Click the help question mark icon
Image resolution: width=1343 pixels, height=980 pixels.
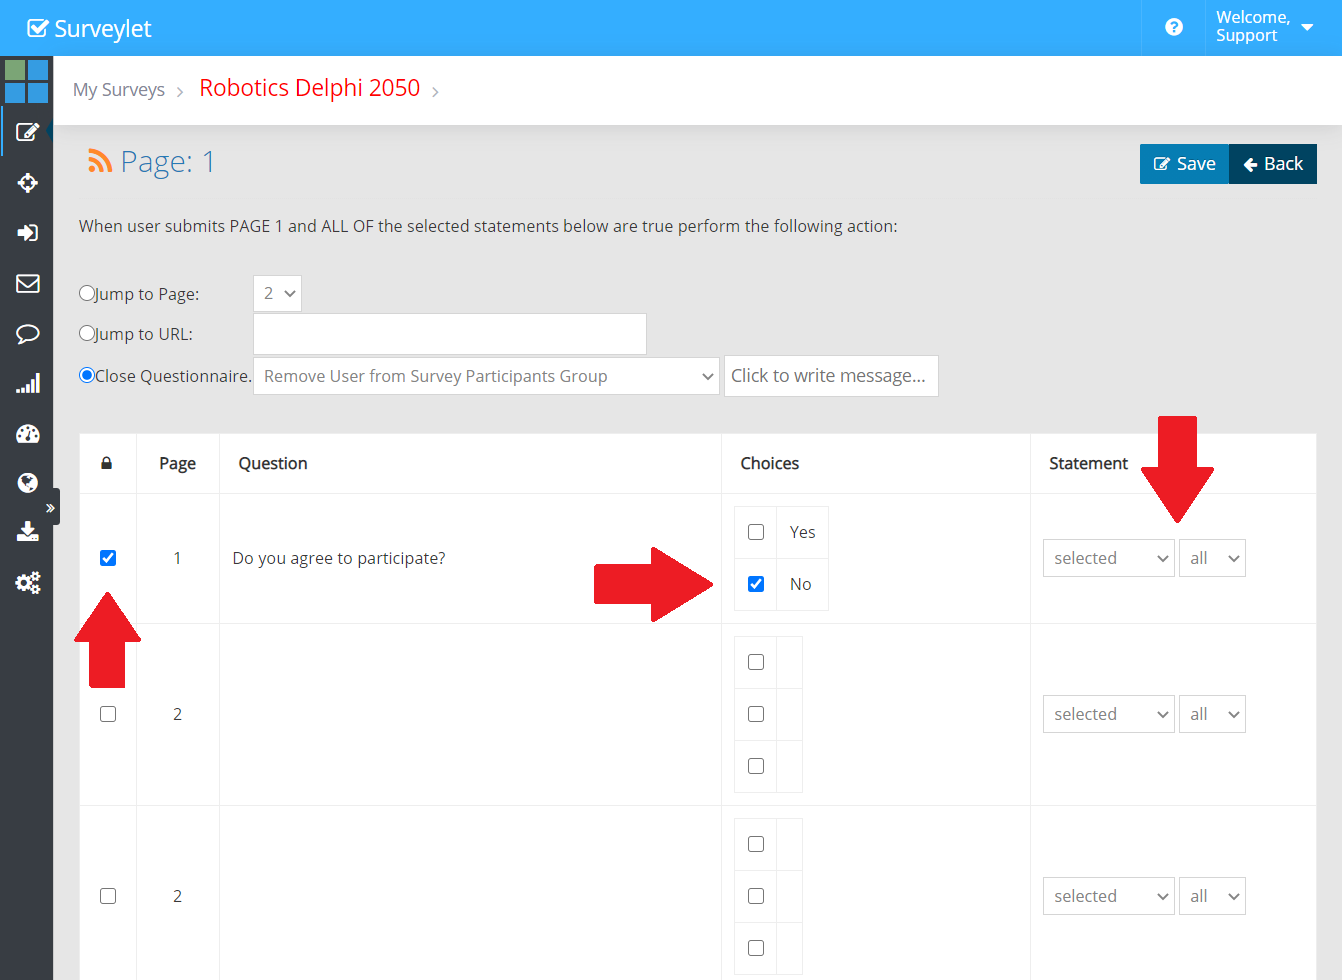pyautogui.click(x=1174, y=27)
